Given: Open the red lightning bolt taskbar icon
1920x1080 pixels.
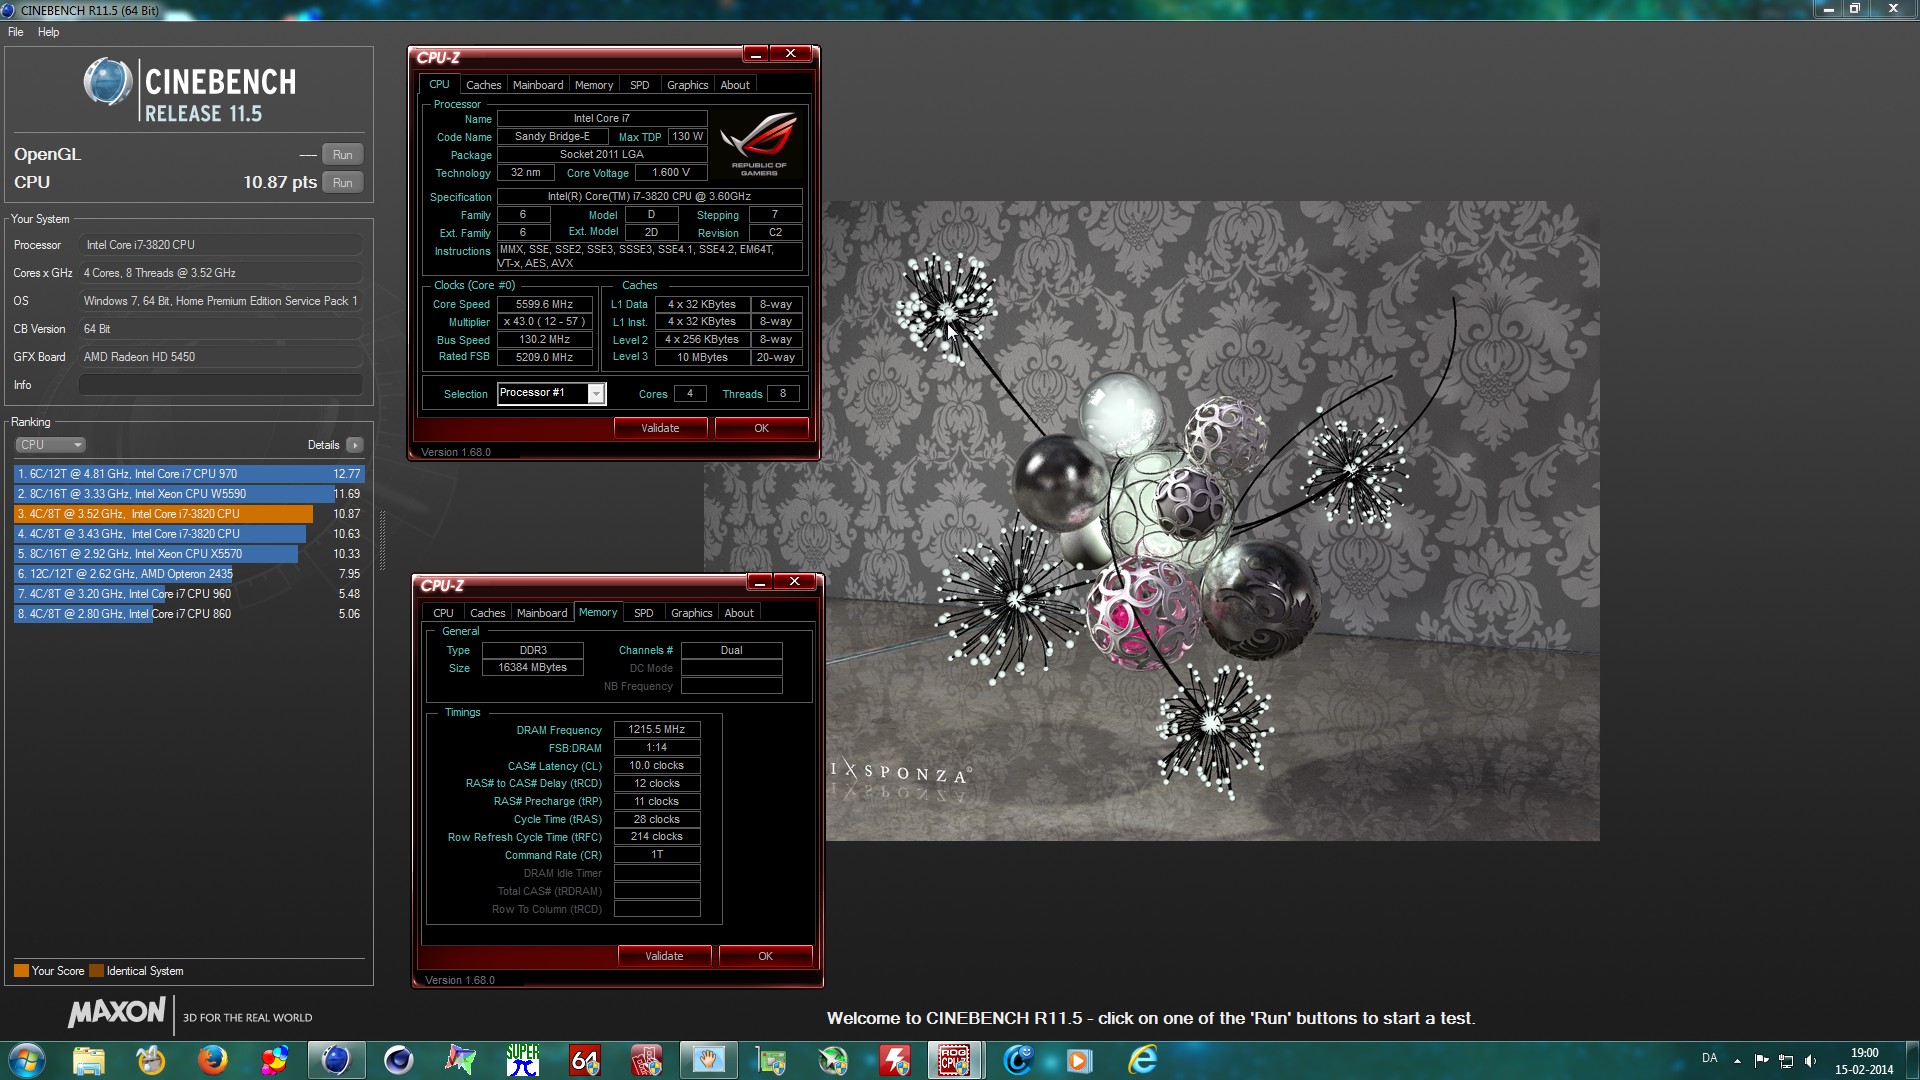Looking at the screenshot, I should (x=894, y=1060).
